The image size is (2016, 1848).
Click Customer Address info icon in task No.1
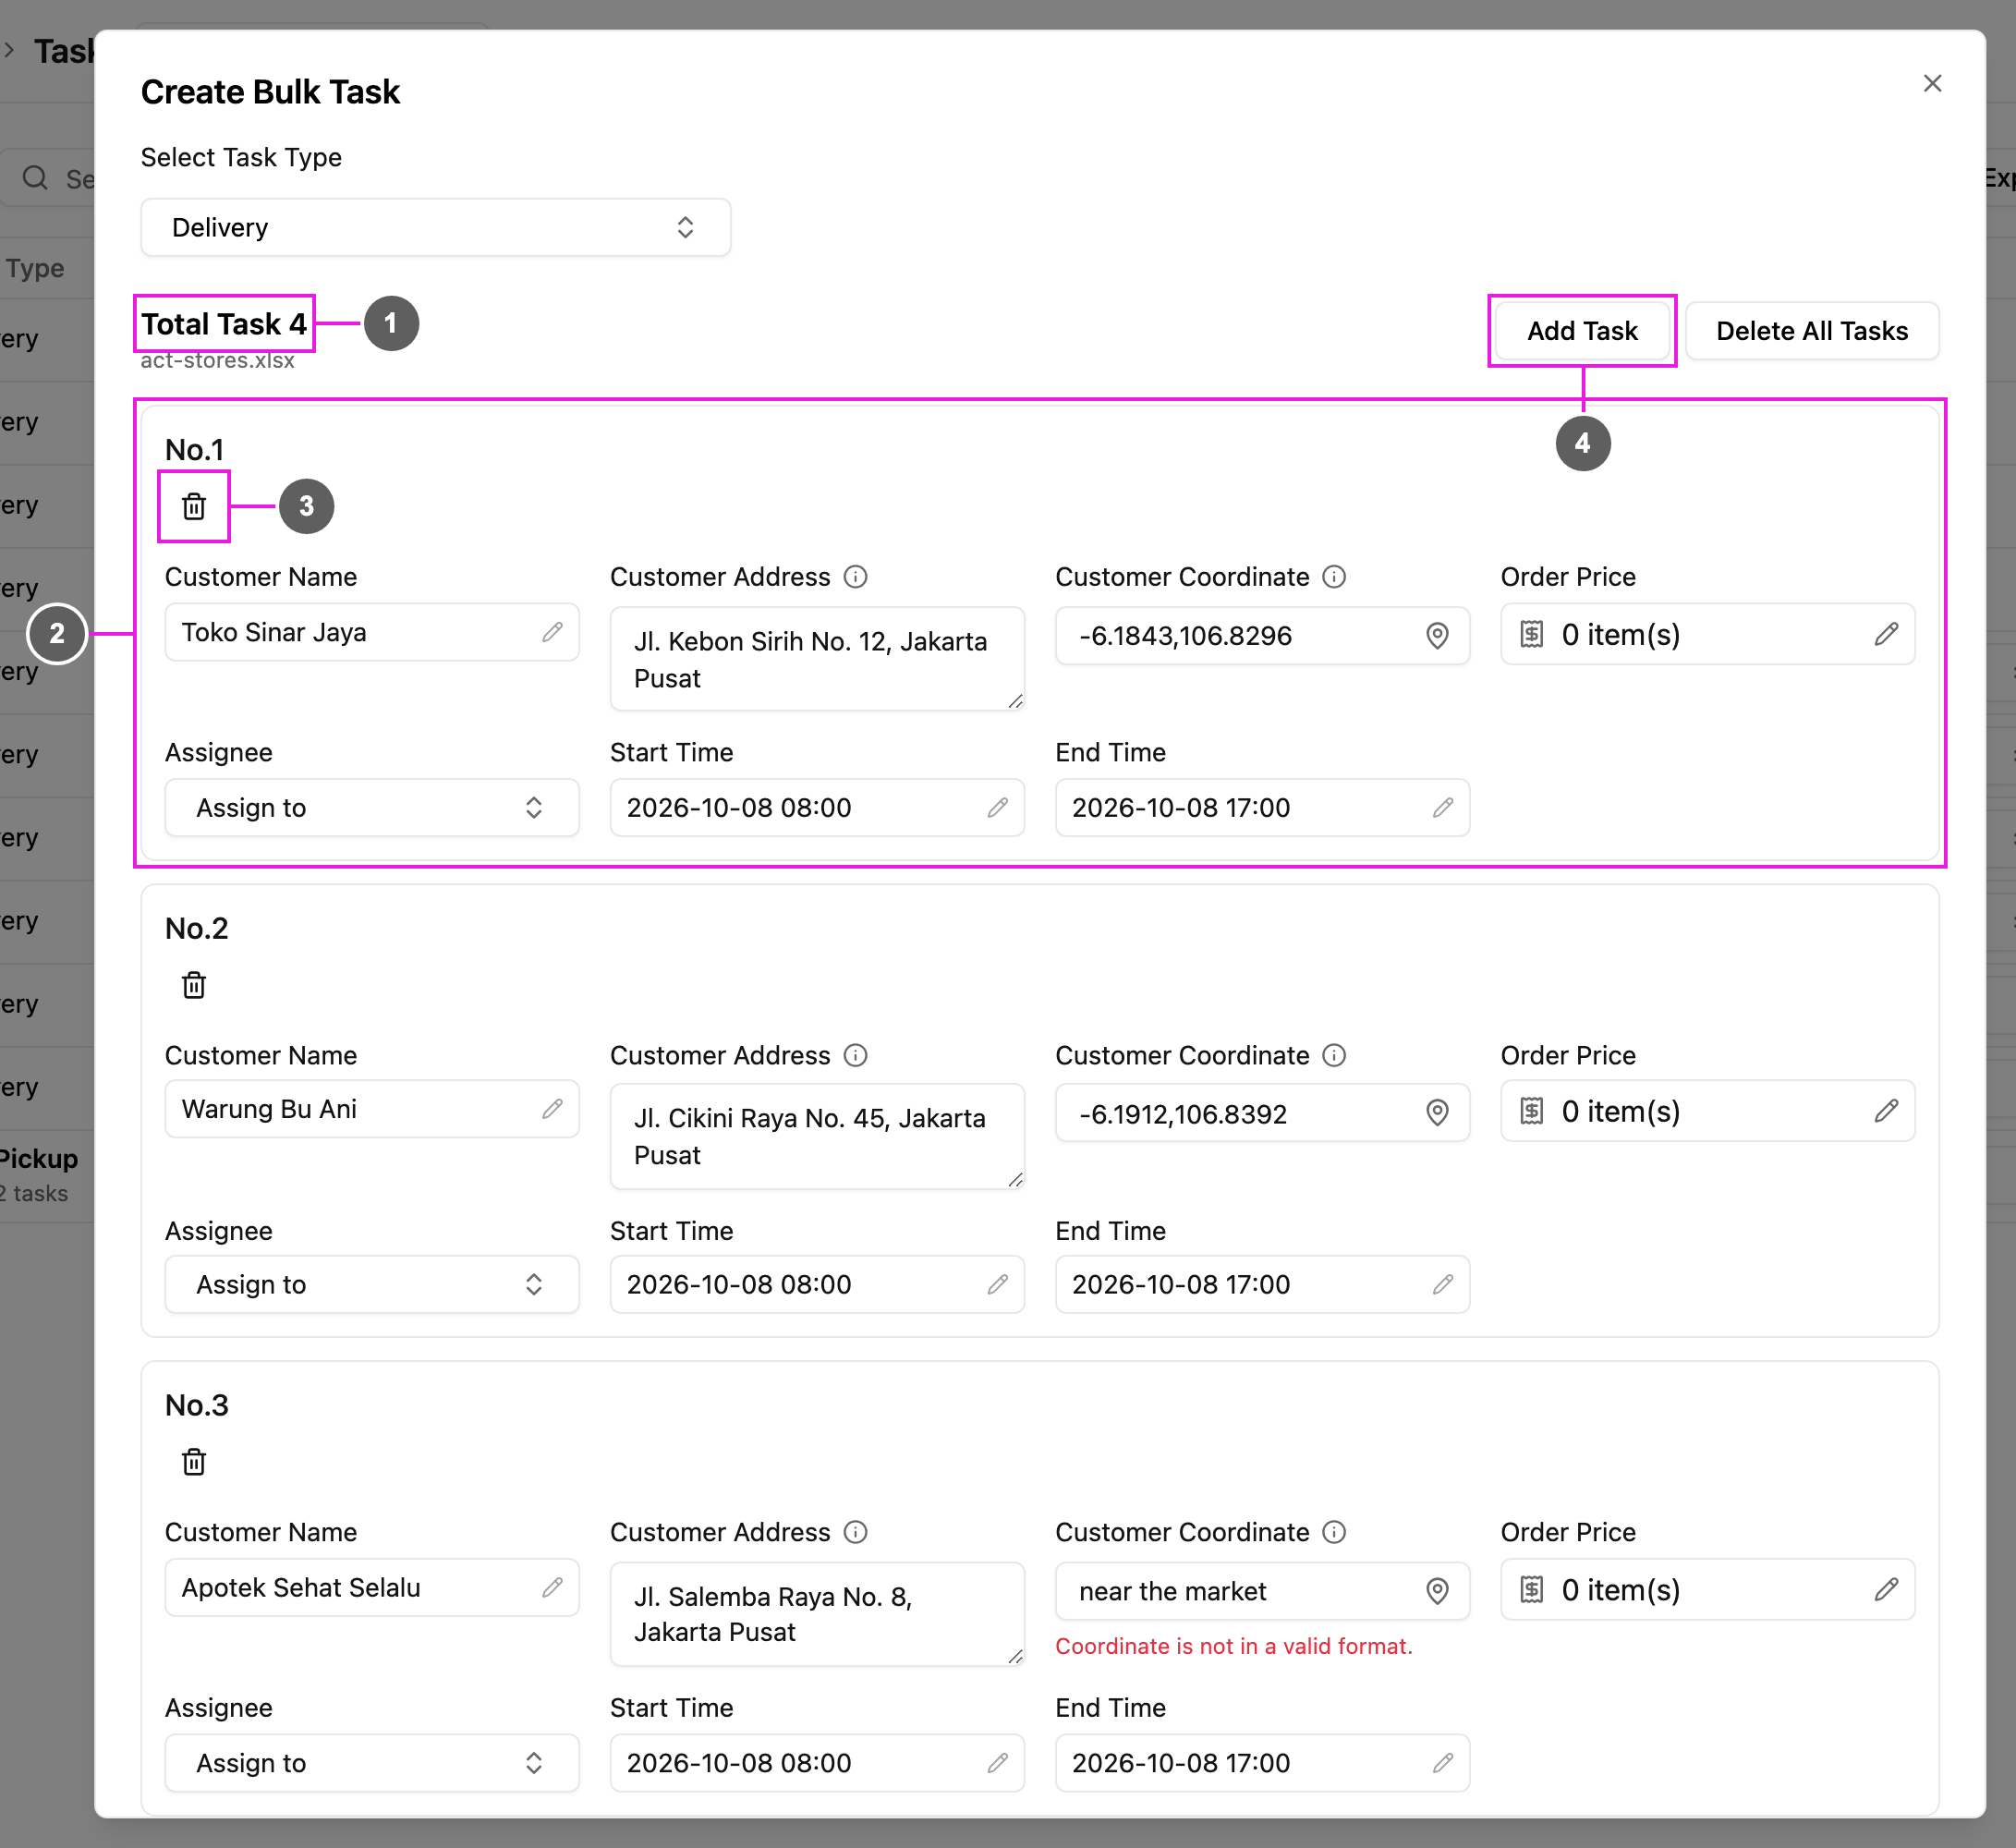855,577
